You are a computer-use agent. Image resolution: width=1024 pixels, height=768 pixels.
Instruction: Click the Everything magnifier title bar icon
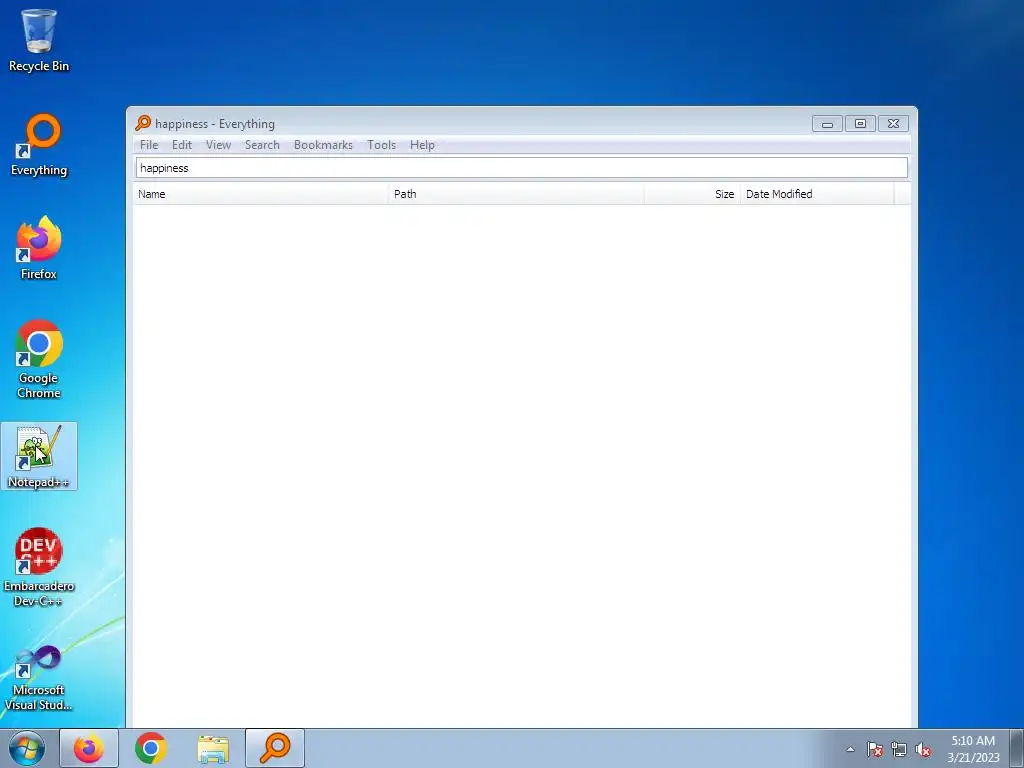pyautogui.click(x=143, y=123)
